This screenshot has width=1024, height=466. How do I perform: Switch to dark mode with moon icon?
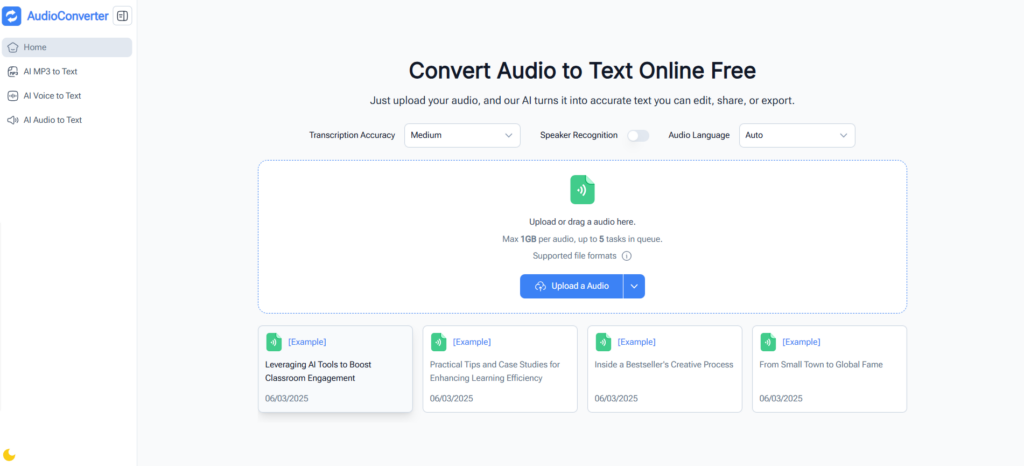(x=9, y=455)
